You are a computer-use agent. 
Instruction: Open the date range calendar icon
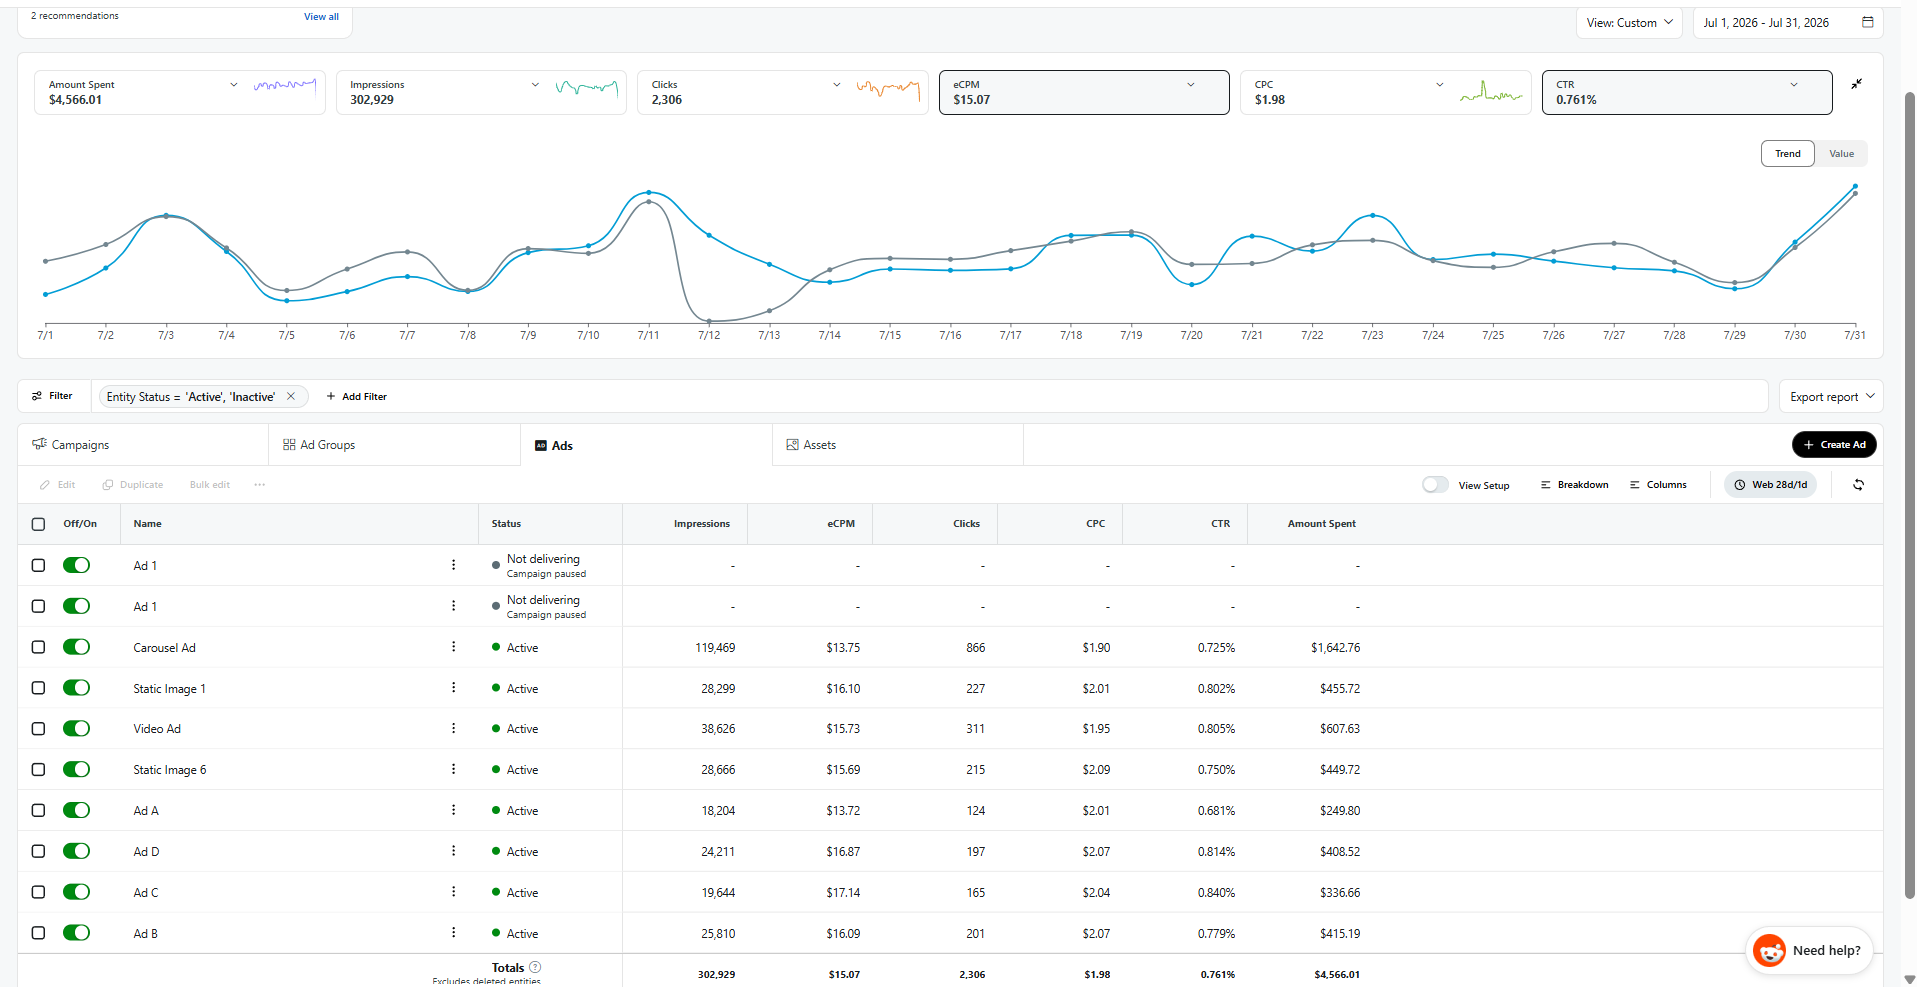coord(1867,22)
